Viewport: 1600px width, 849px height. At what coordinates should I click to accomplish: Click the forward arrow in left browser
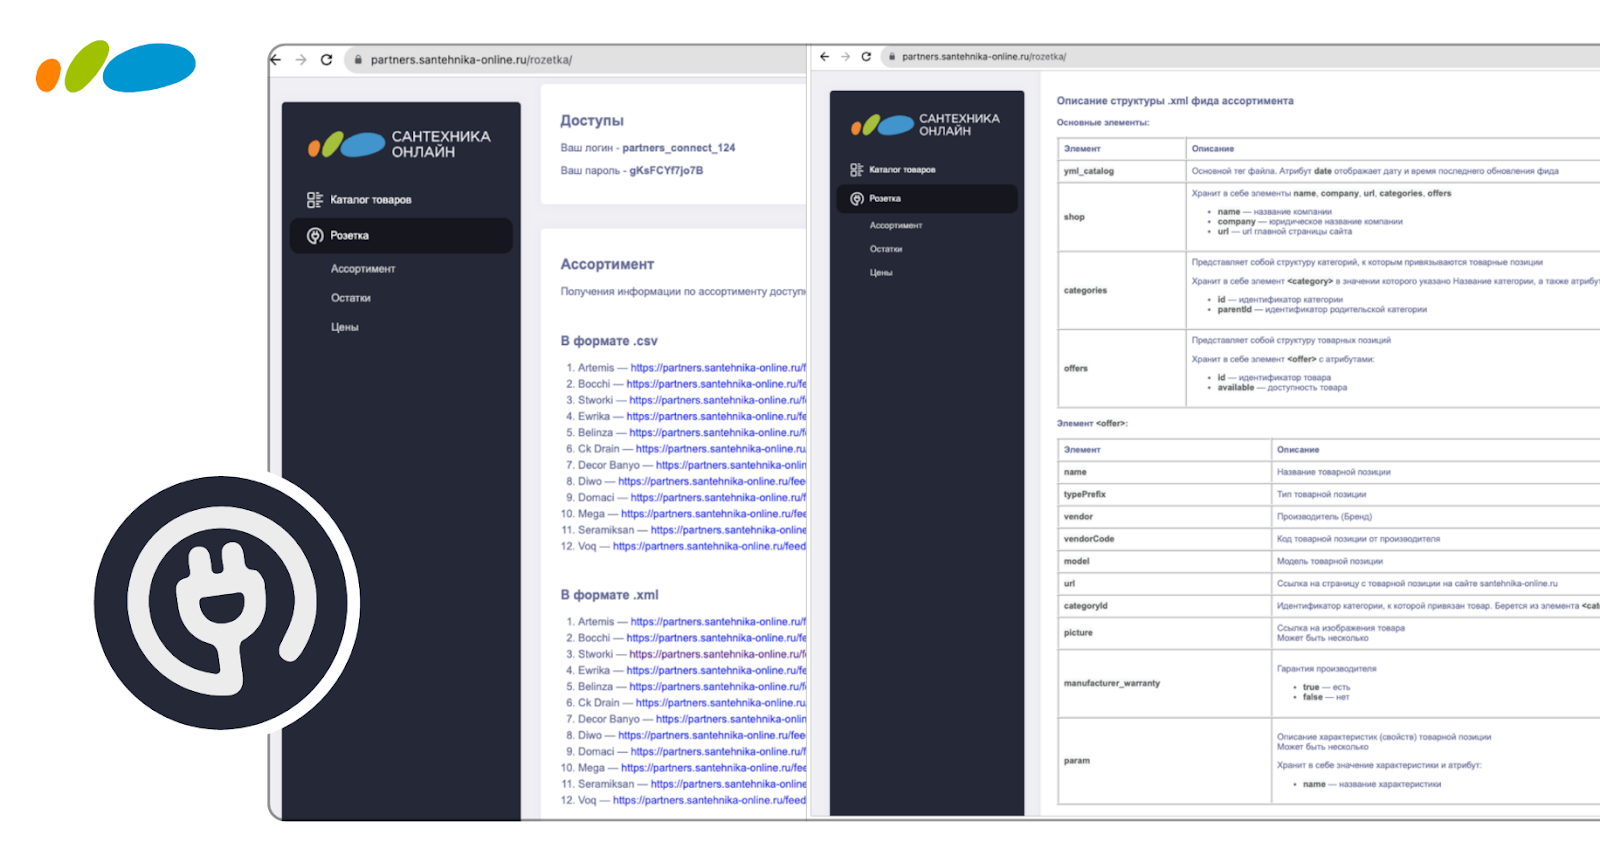click(301, 60)
